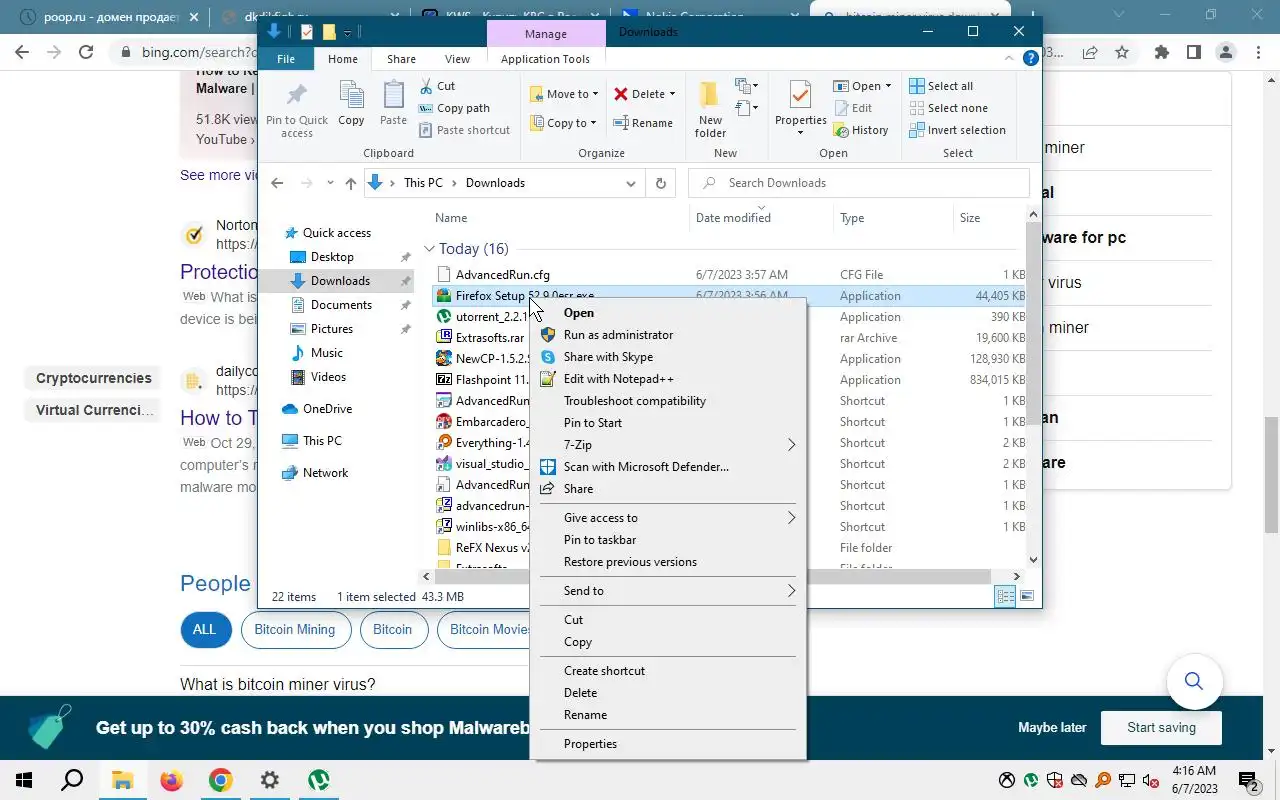The height and width of the screenshot is (800, 1280).
Task: Click the ALL filter chip
Action: [204, 630]
